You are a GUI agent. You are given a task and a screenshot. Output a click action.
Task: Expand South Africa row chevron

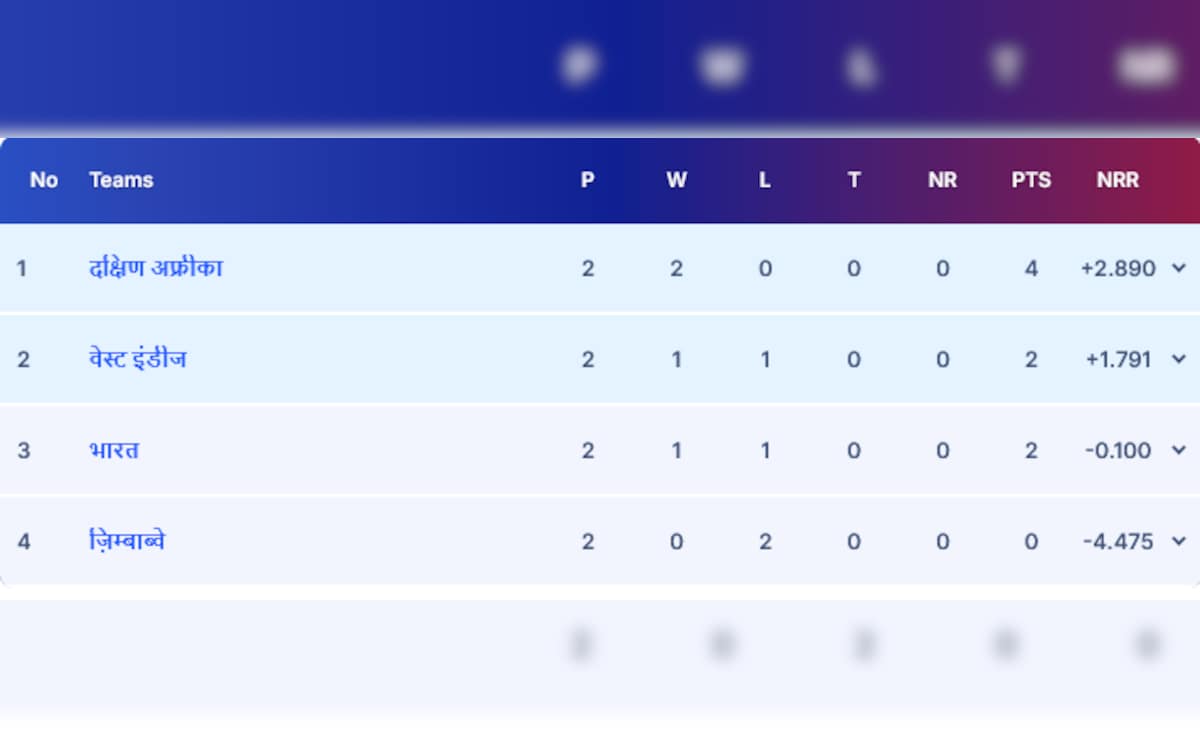(1179, 268)
